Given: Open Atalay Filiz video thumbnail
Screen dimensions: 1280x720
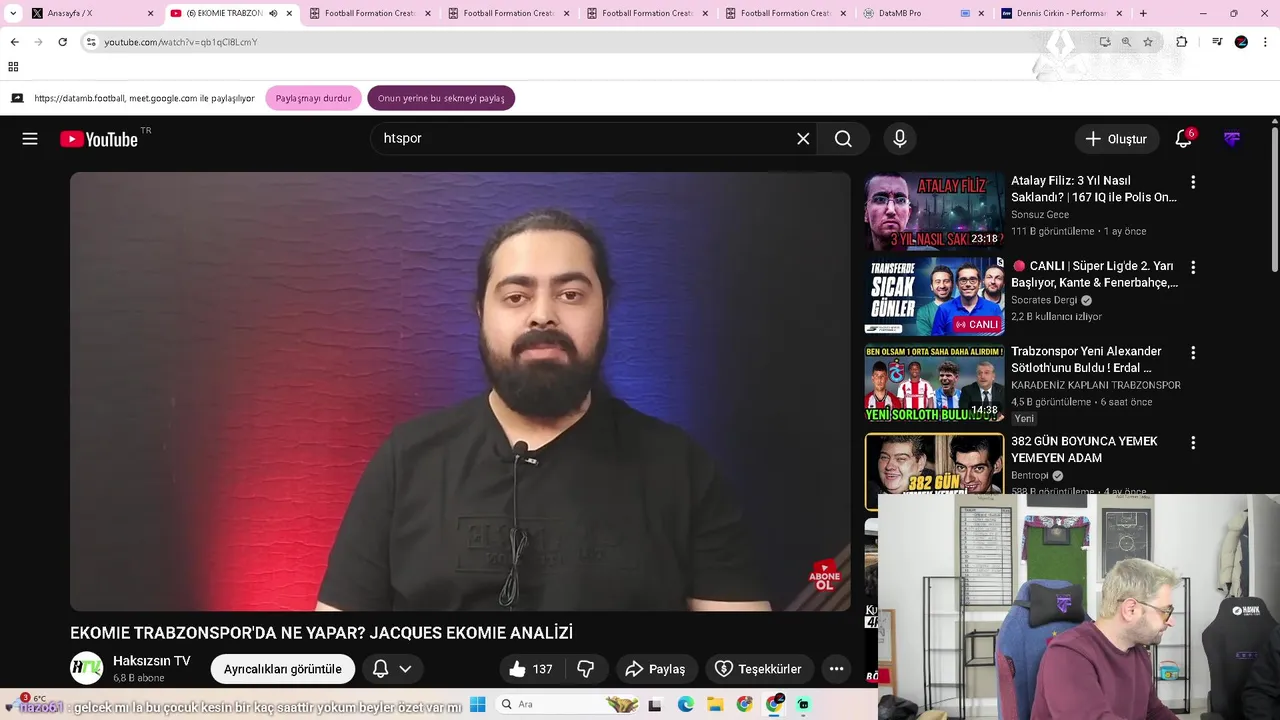Looking at the screenshot, I should point(934,211).
